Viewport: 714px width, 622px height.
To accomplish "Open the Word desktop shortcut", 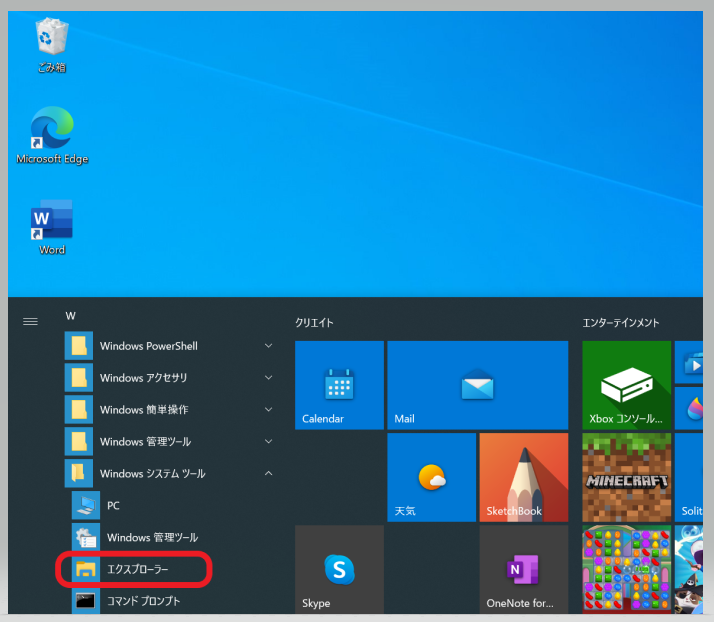I will point(52,227).
